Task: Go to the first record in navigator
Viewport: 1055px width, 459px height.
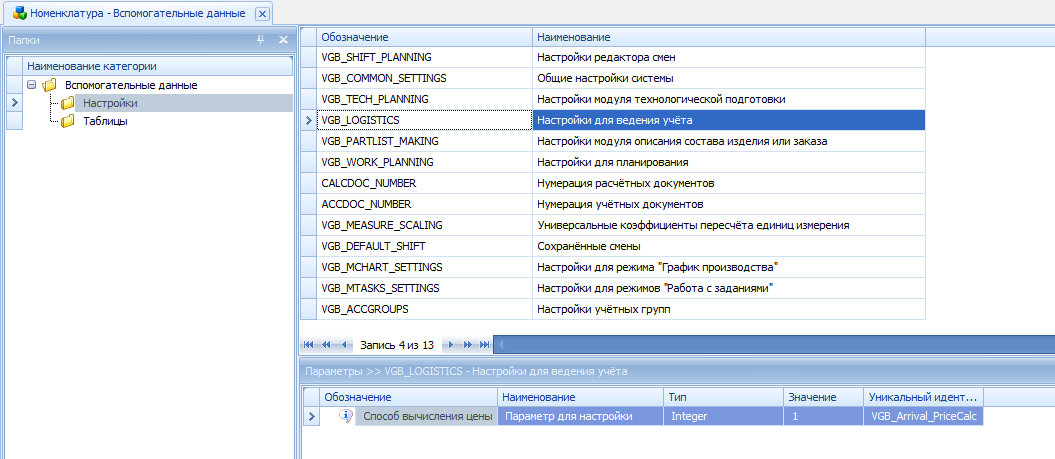Action: pyautogui.click(x=309, y=345)
